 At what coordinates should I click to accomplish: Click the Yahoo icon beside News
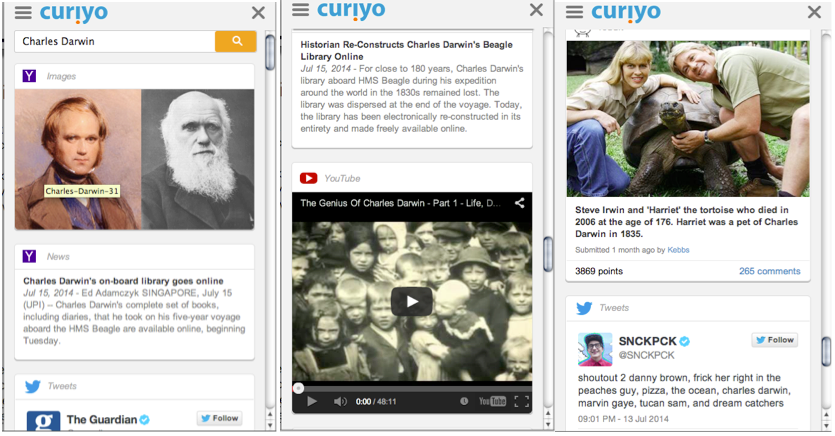pyautogui.click(x=29, y=257)
